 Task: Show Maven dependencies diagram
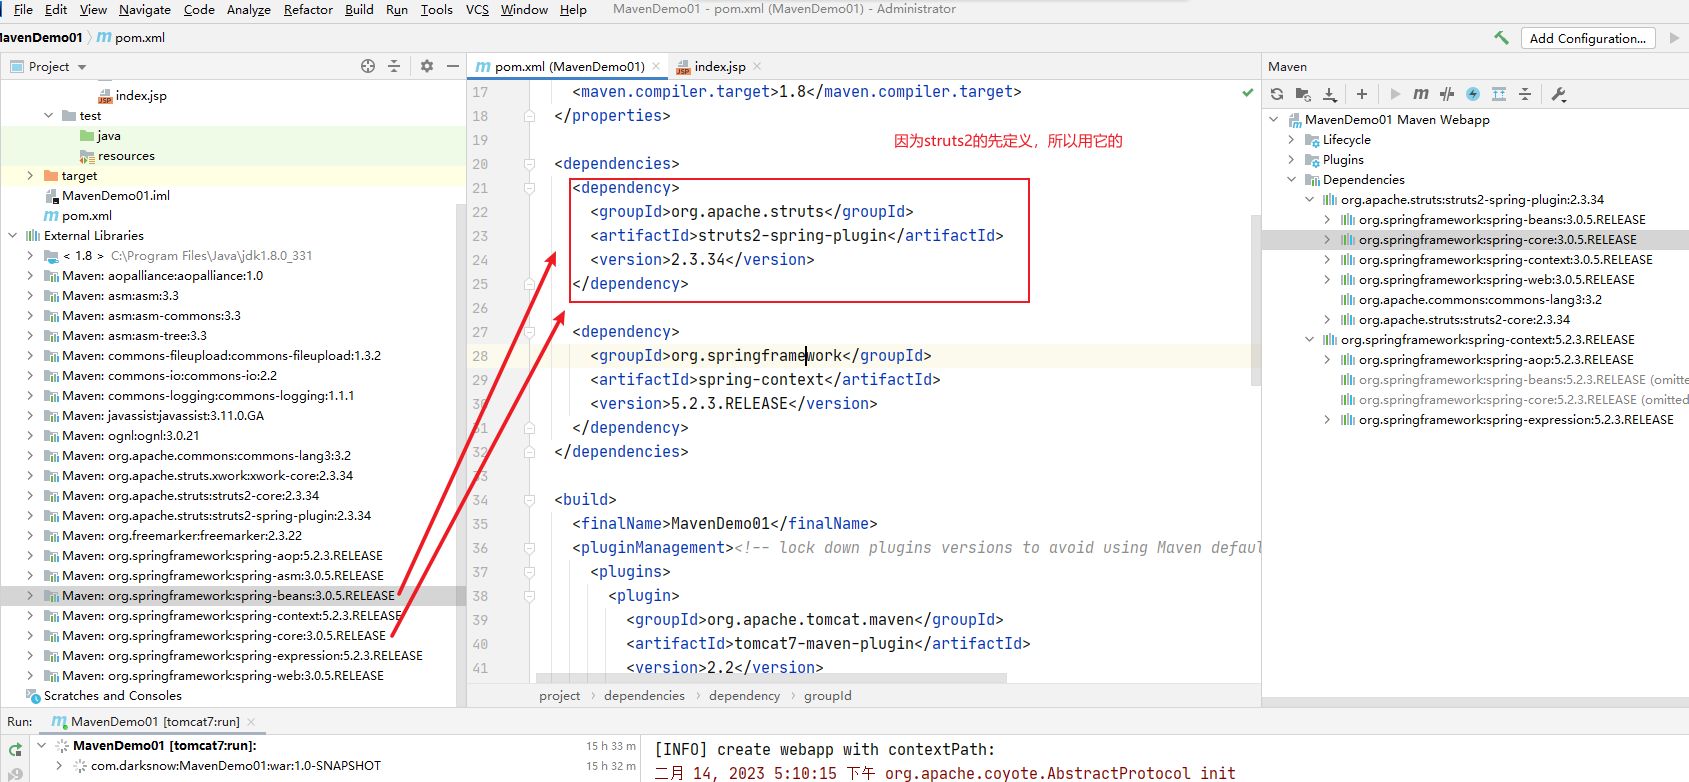click(x=1499, y=94)
